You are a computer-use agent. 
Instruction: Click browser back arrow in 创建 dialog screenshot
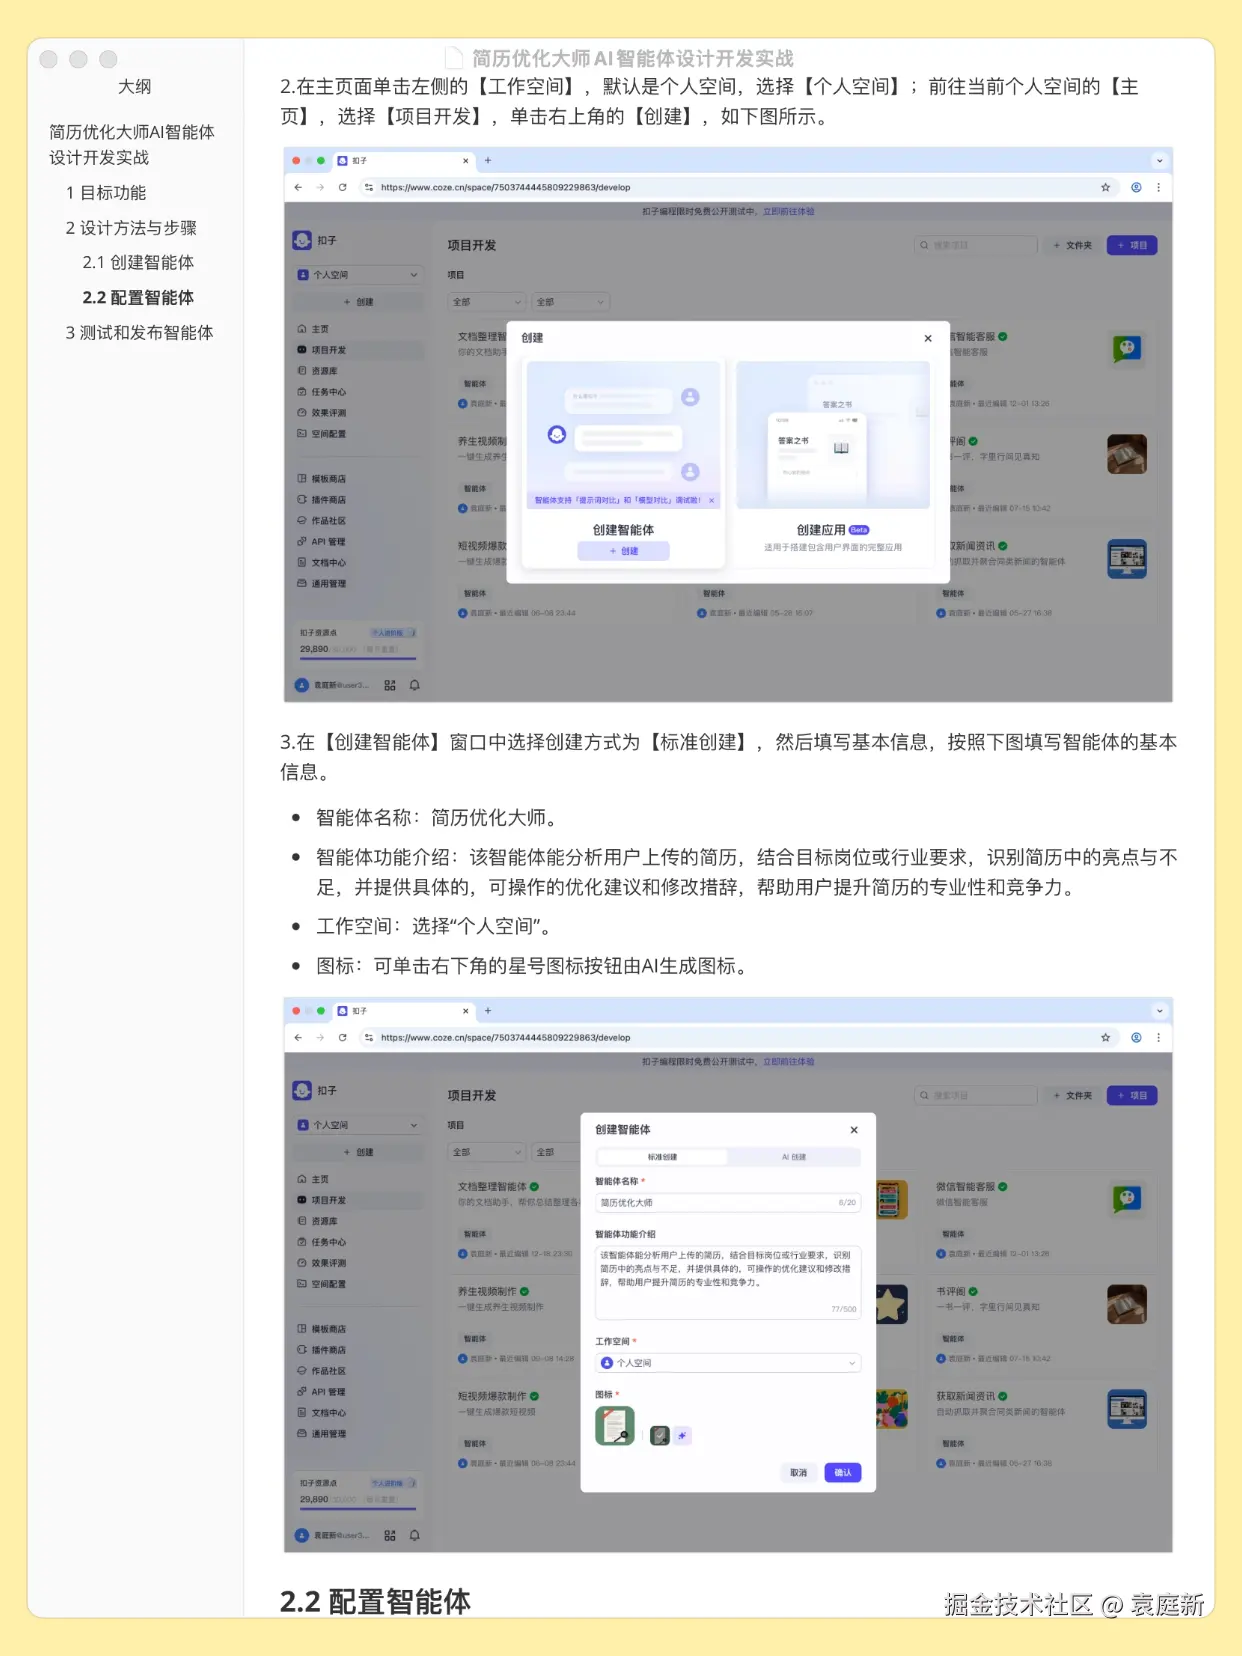click(x=298, y=187)
